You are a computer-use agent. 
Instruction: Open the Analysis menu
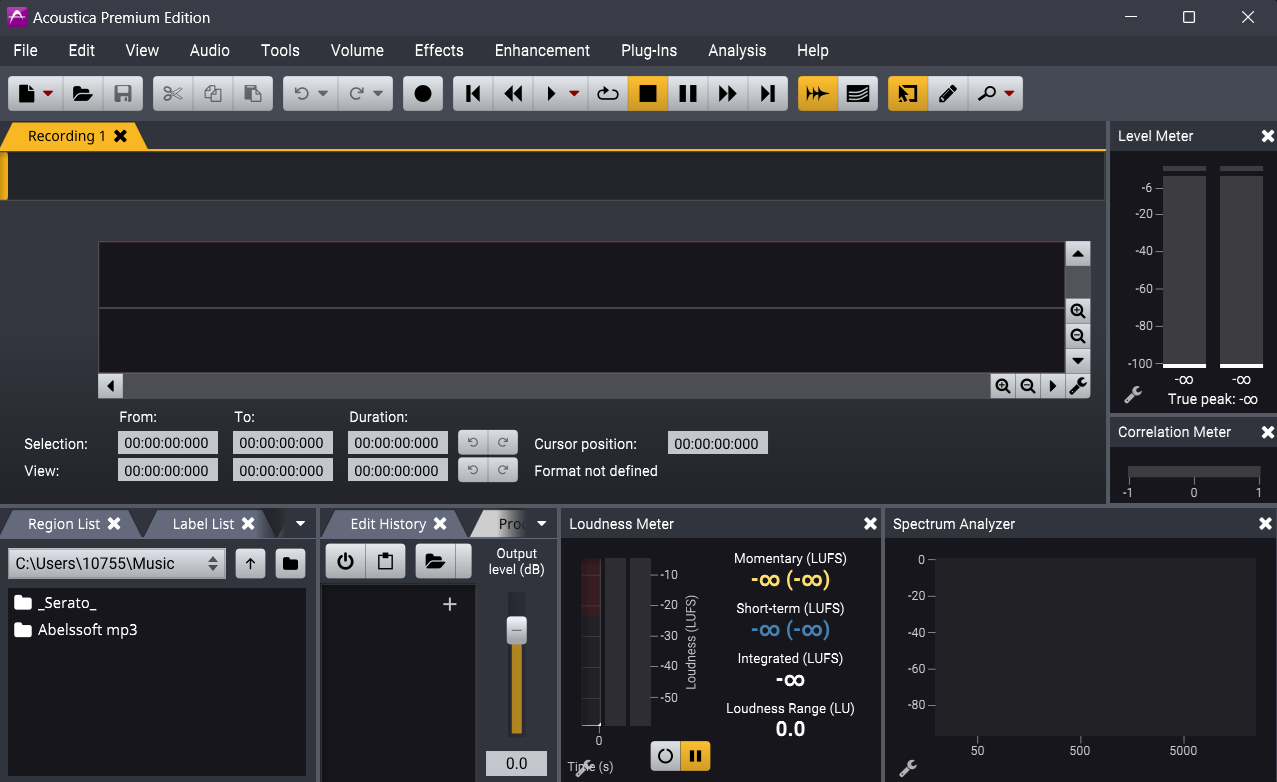tap(737, 50)
